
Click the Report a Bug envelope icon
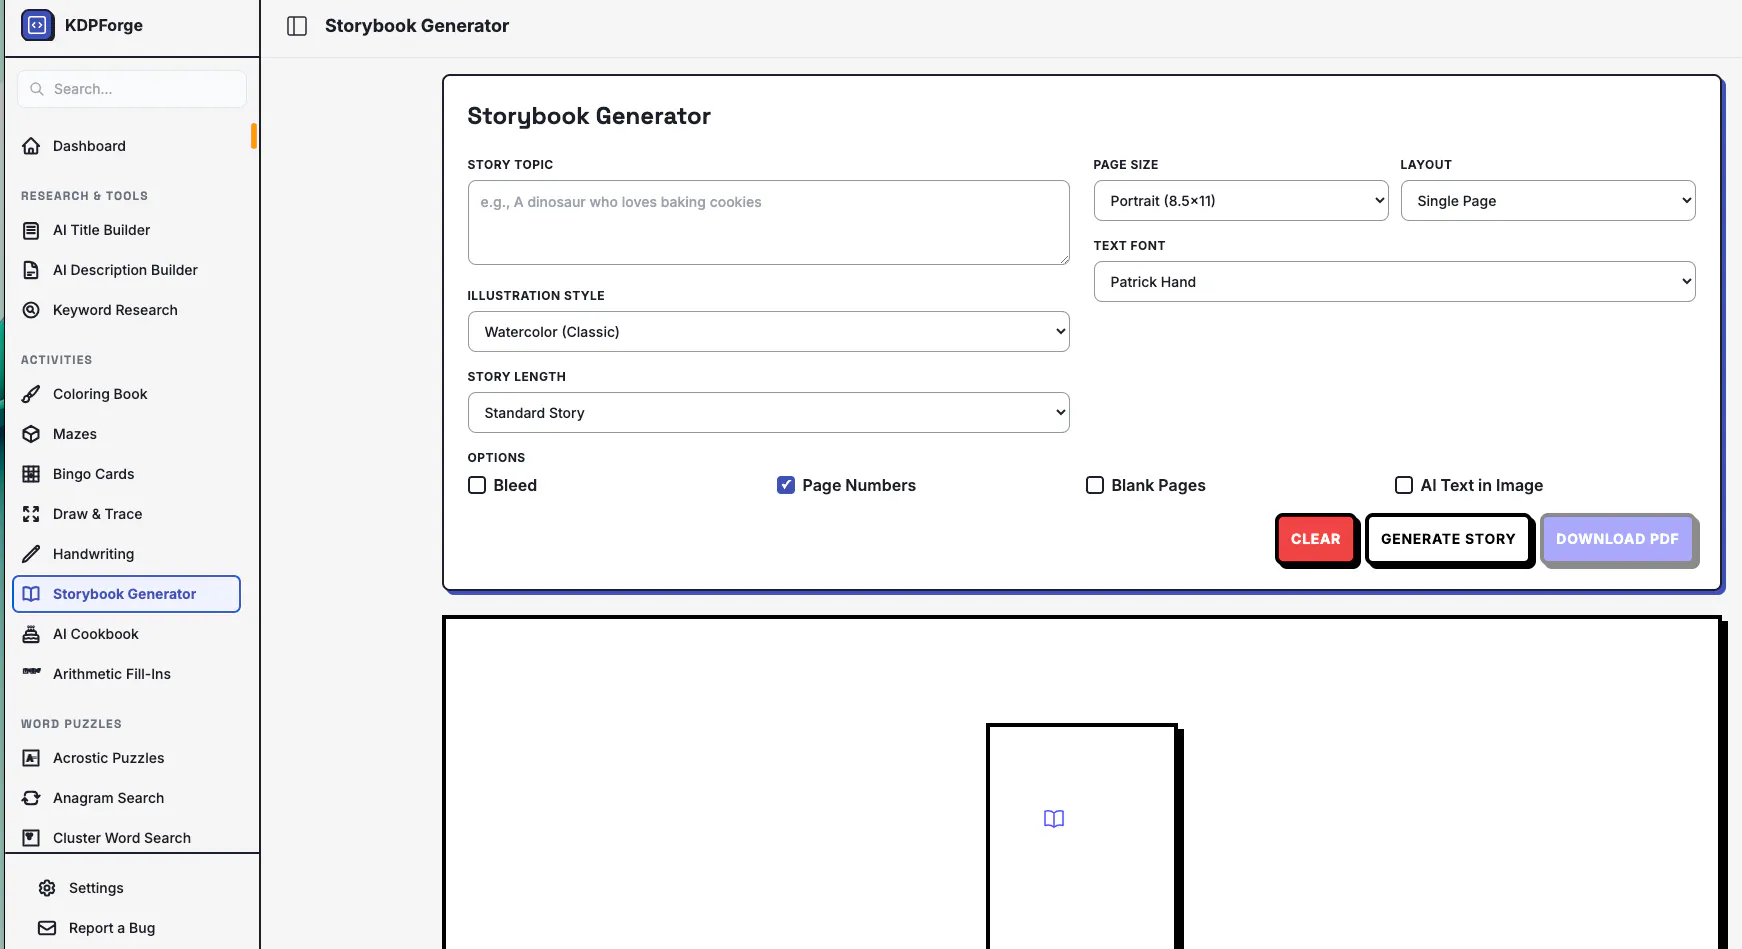point(47,928)
